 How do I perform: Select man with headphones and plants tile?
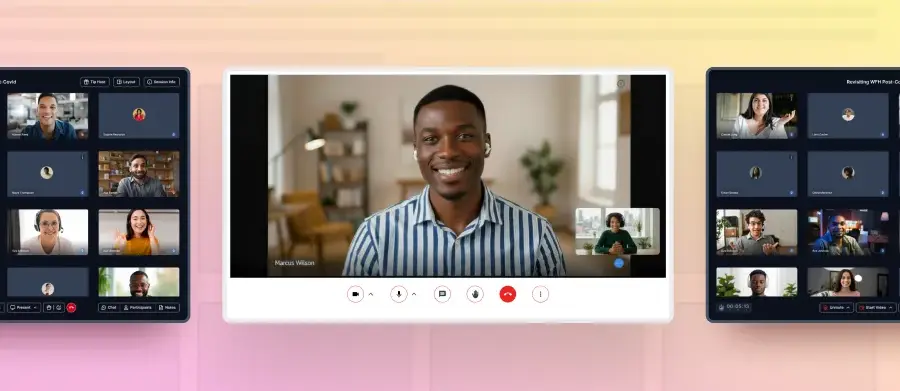point(757,282)
